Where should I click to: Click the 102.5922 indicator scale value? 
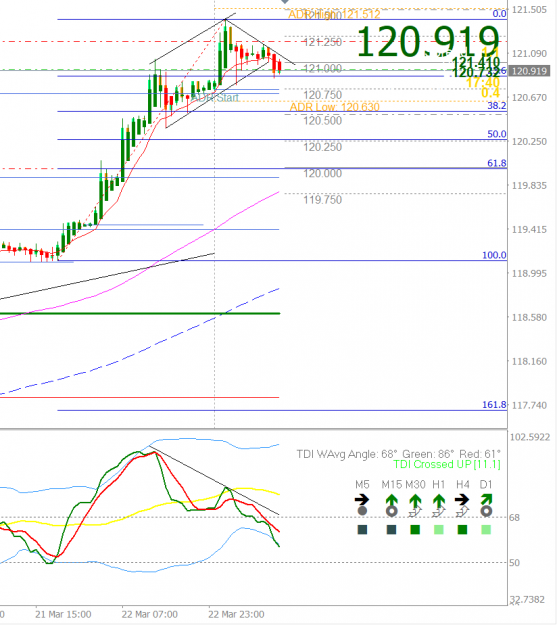point(530,437)
